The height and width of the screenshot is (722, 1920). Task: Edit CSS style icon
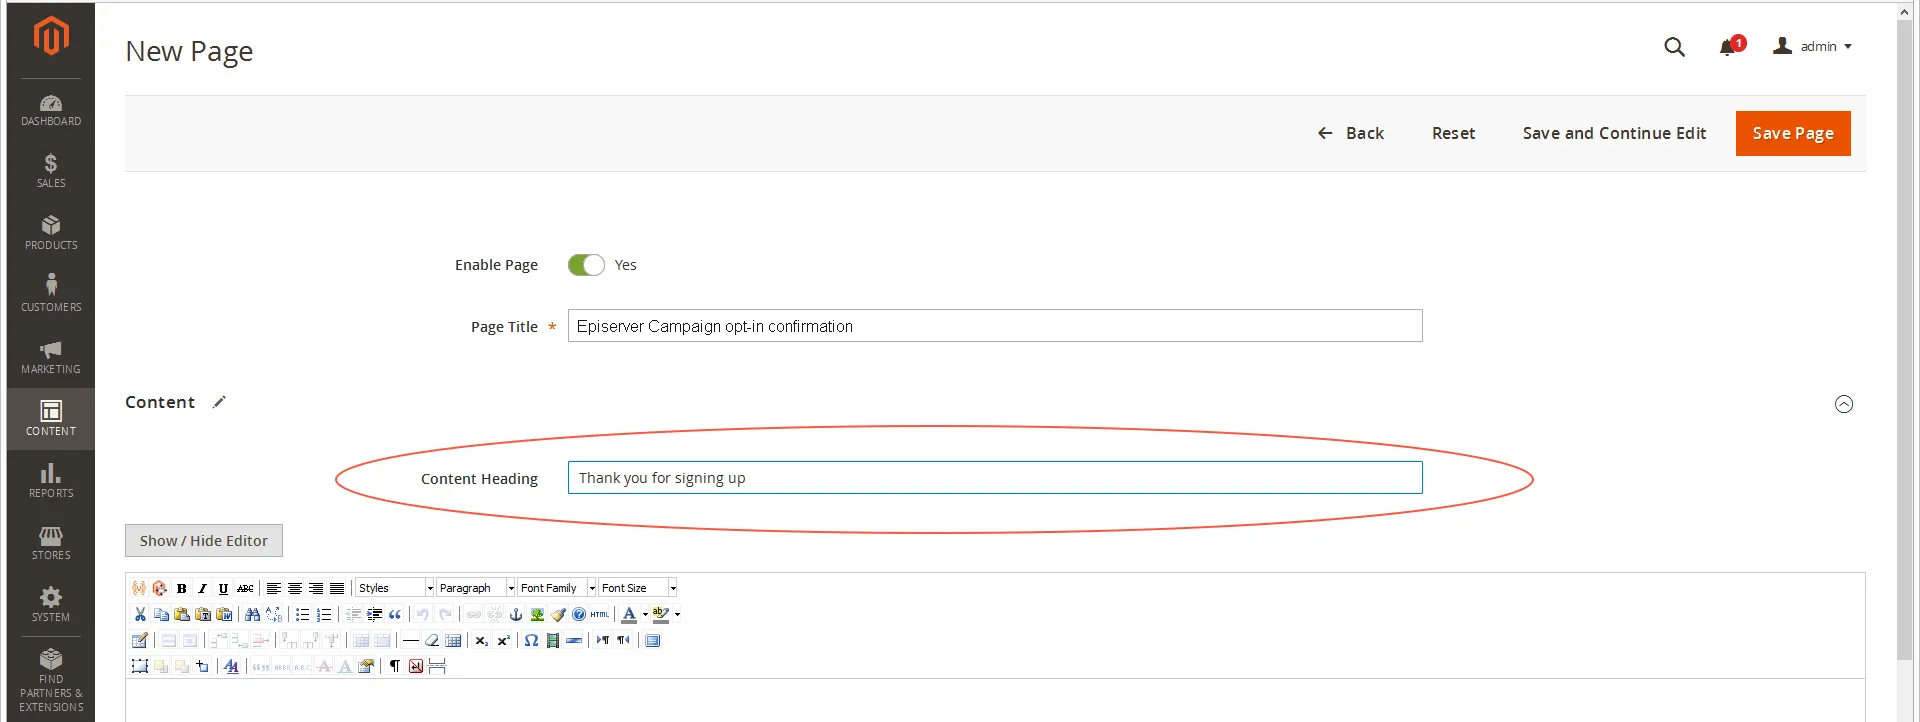231,666
